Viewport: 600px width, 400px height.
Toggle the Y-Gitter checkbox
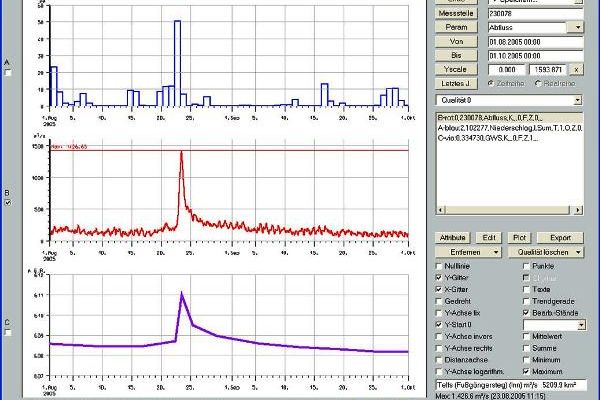pyautogui.click(x=440, y=277)
